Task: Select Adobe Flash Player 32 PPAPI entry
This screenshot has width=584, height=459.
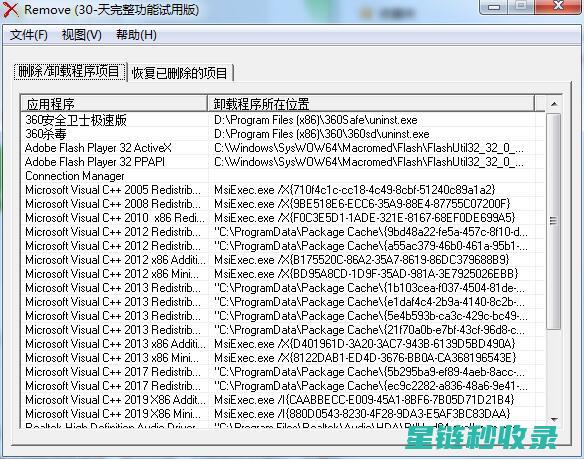Action: [282, 162]
